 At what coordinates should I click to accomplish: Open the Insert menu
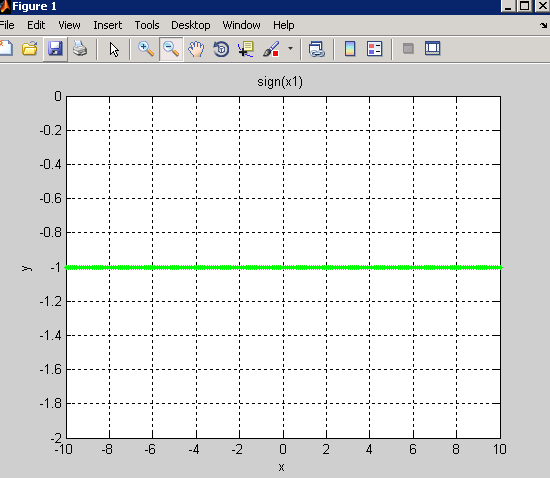point(107,25)
